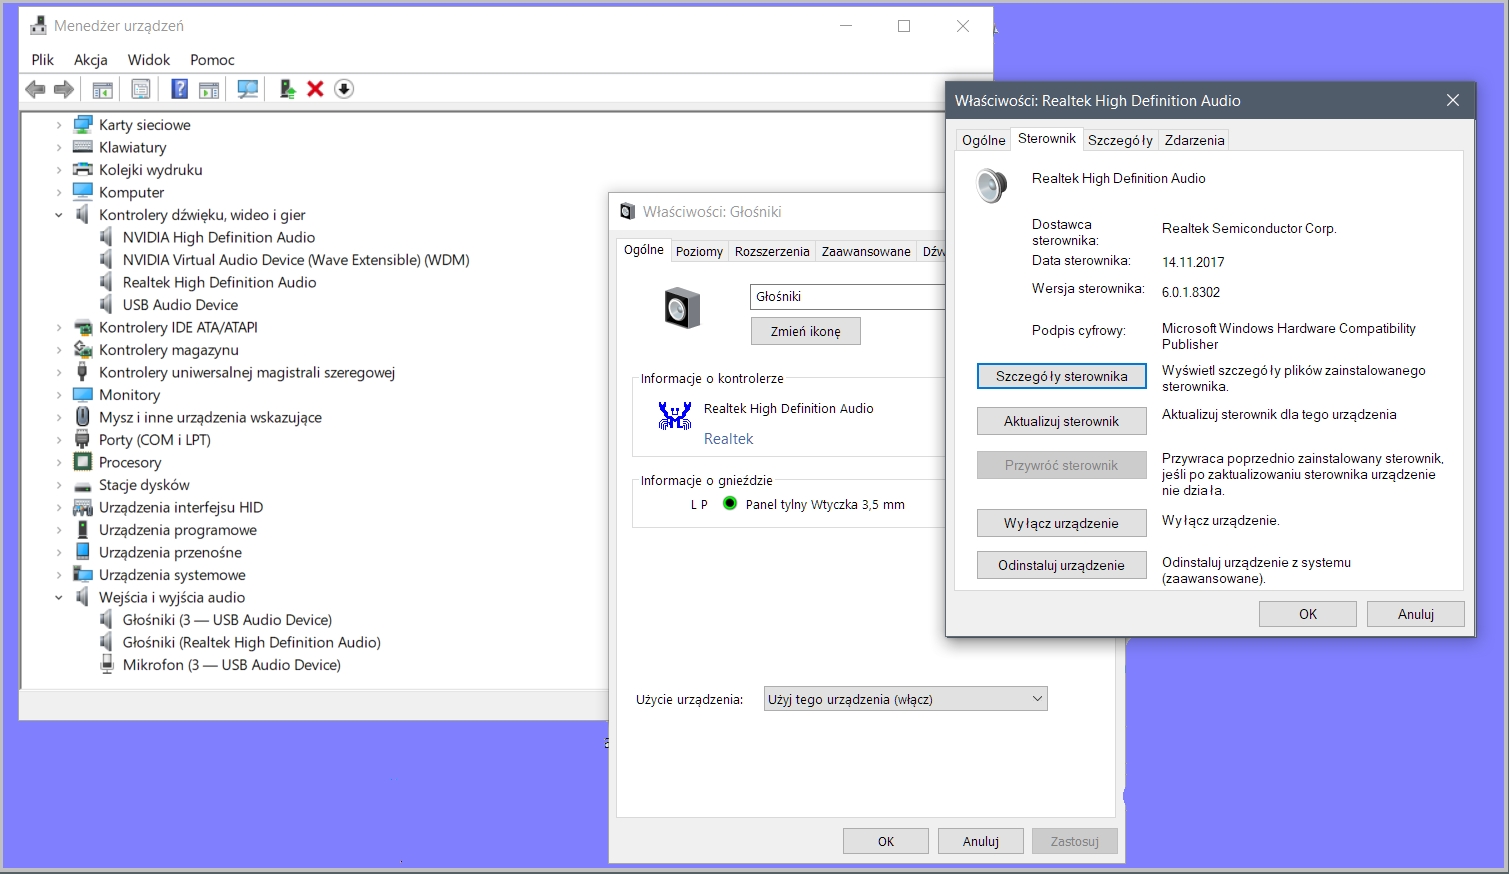
Task: Expand the Klawiatury node
Action: click(59, 147)
